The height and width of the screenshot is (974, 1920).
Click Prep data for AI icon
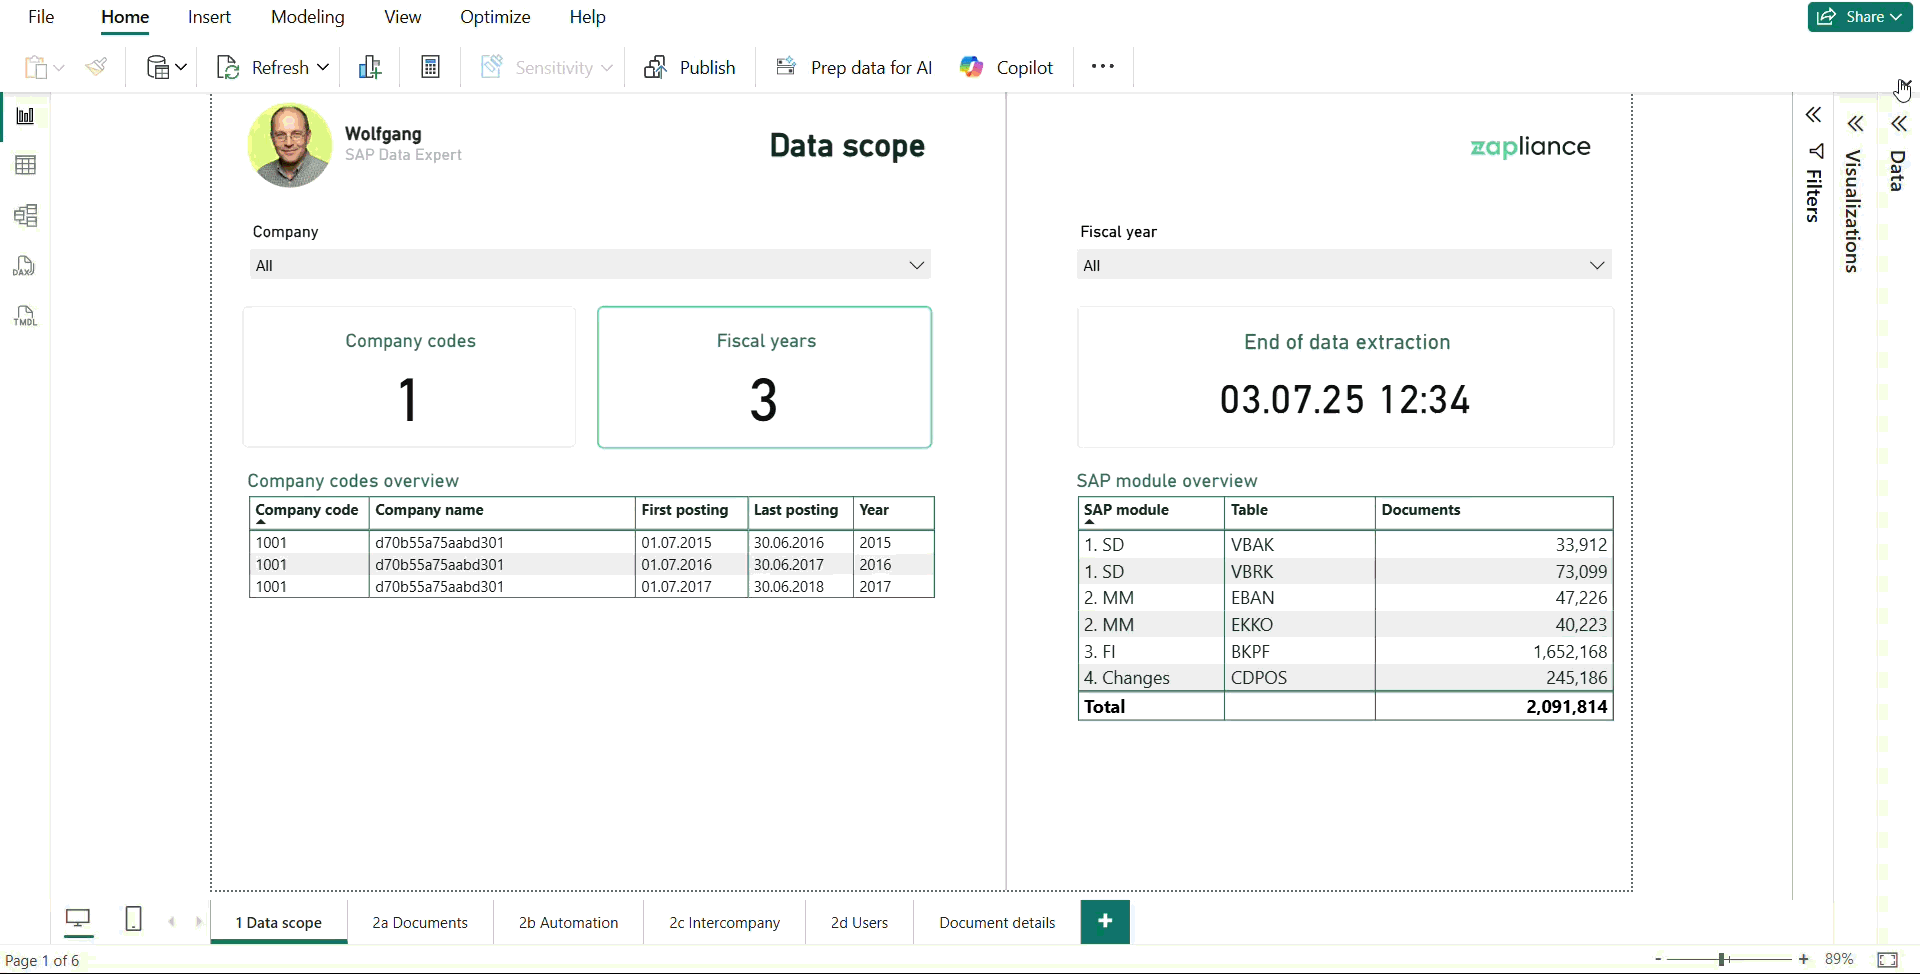click(786, 66)
